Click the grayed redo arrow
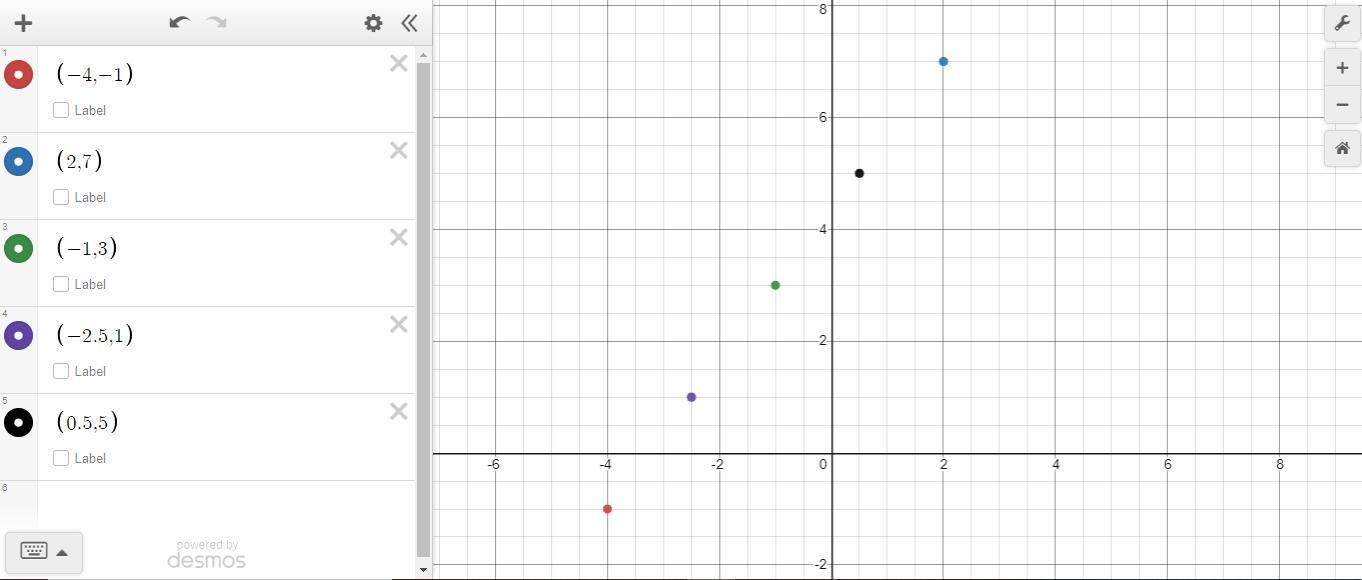 tap(217, 22)
